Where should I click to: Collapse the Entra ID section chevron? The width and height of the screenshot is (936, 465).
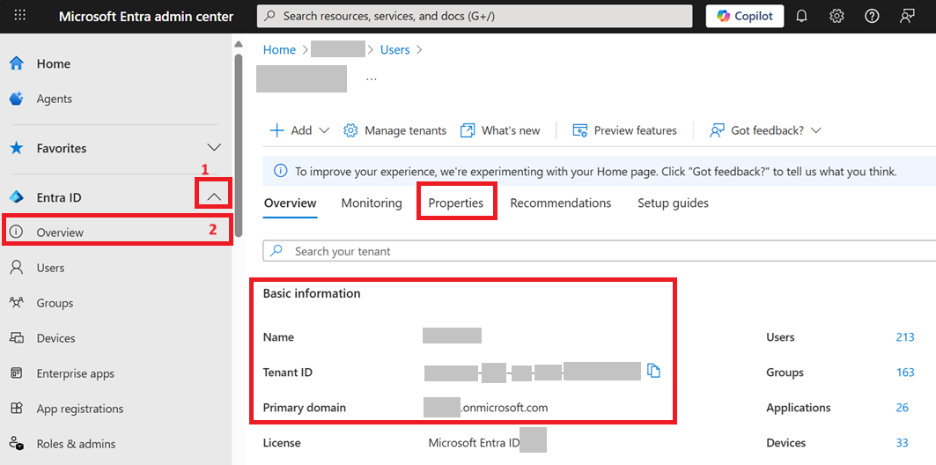[x=214, y=196]
